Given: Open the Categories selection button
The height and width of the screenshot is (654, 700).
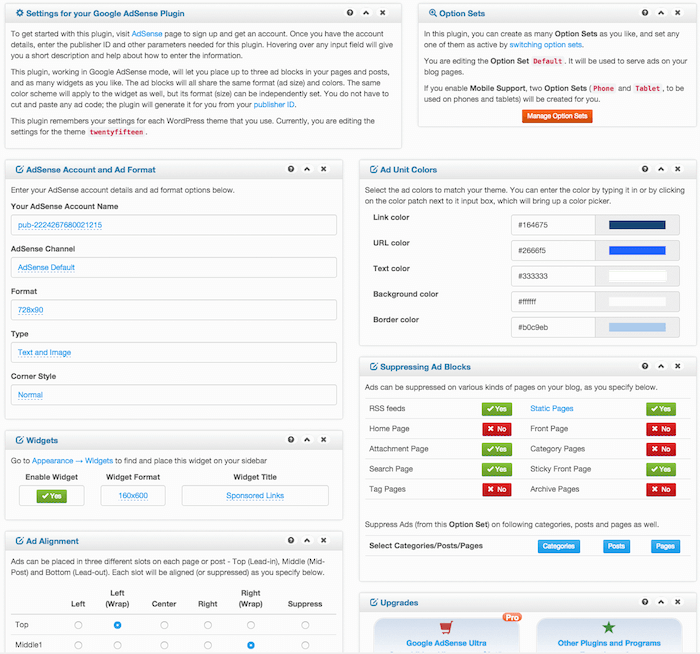Looking at the screenshot, I should tap(558, 546).
